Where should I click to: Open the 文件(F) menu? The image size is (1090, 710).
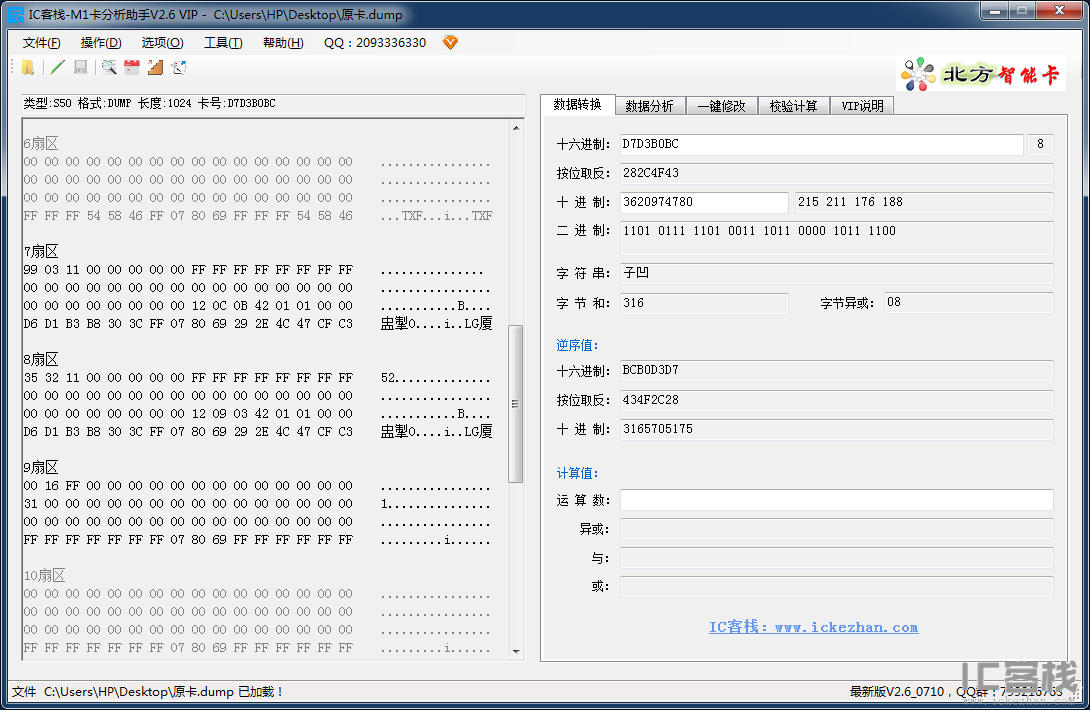tap(42, 43)
